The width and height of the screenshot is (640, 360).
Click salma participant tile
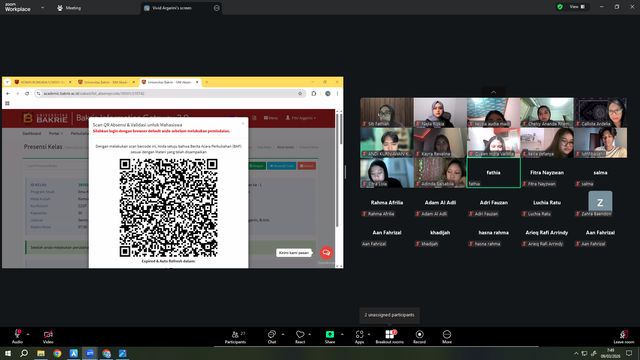point(600,173)
